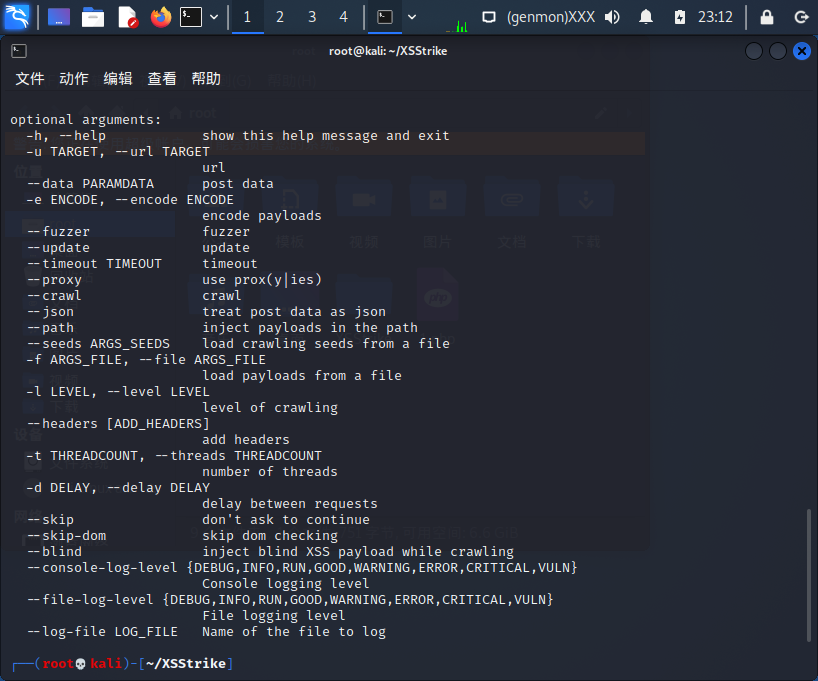Open the 动作 menu

[x=74, y=79]
